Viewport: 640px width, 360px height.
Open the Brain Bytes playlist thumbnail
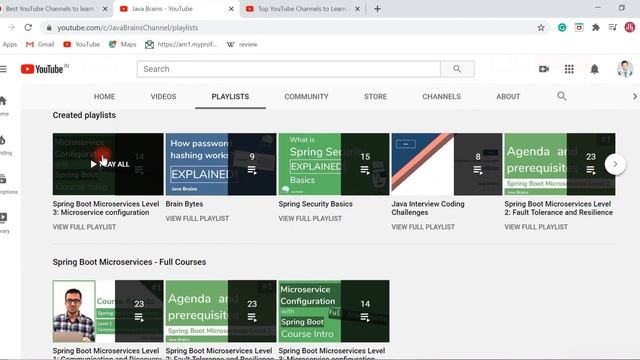[221, 164]
